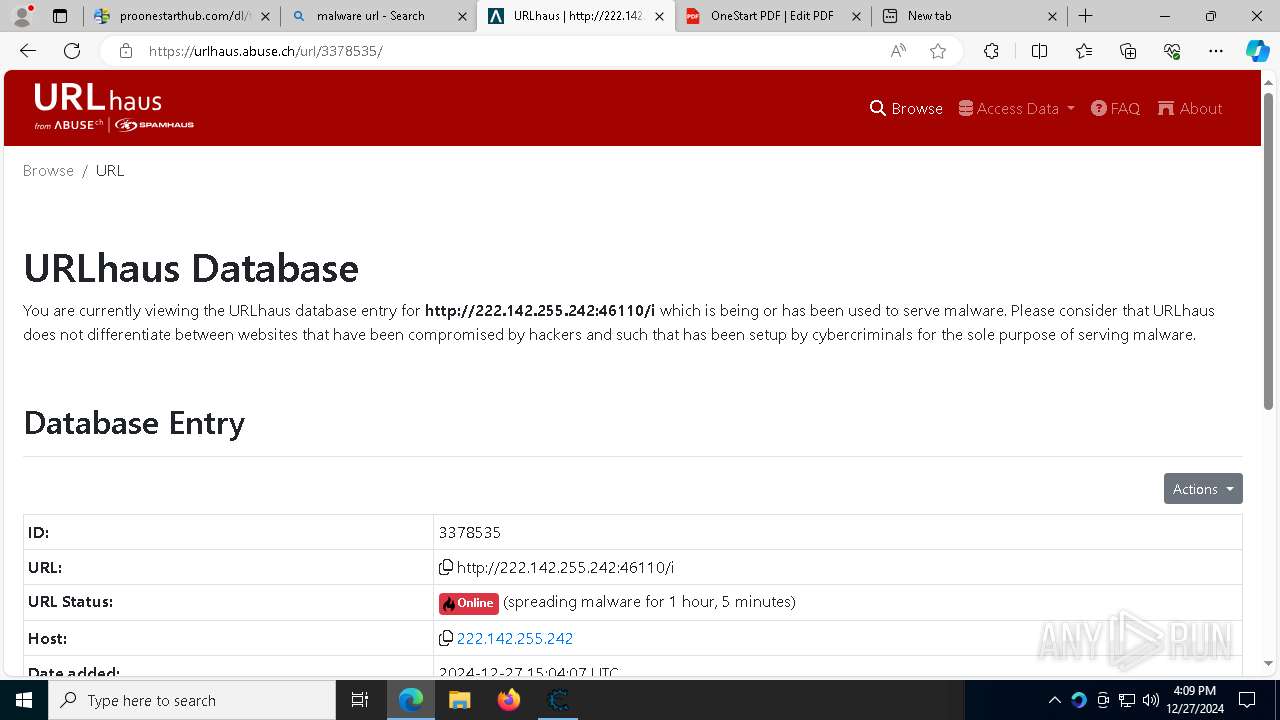This screenshot has width=1280, height=720.
Task: Click the URLhaus logo
Action: tap(113, 107)
